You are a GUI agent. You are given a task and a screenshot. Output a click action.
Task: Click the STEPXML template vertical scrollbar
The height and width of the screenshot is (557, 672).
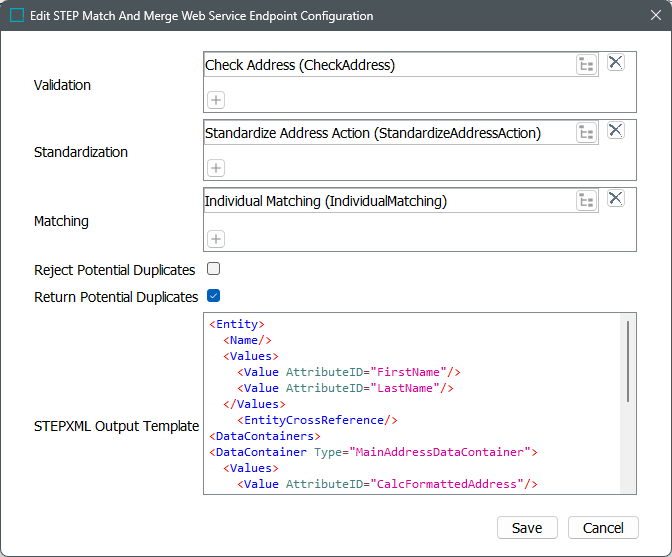628,360
